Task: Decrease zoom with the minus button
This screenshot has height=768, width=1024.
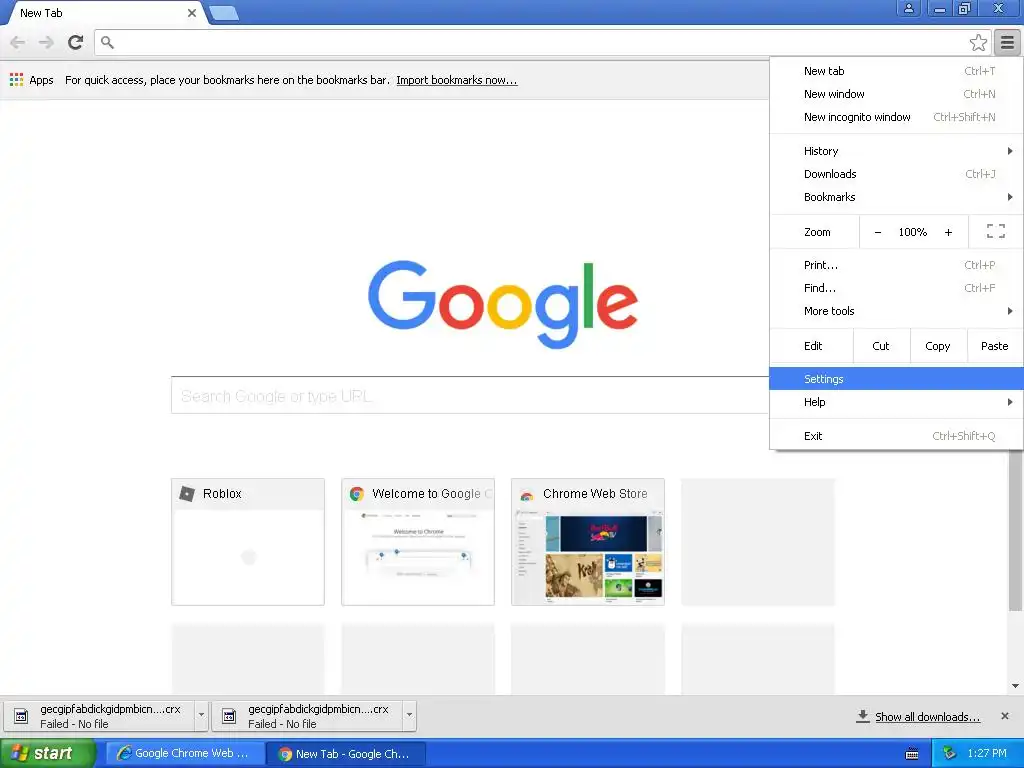Action: (x=878, y=232)
